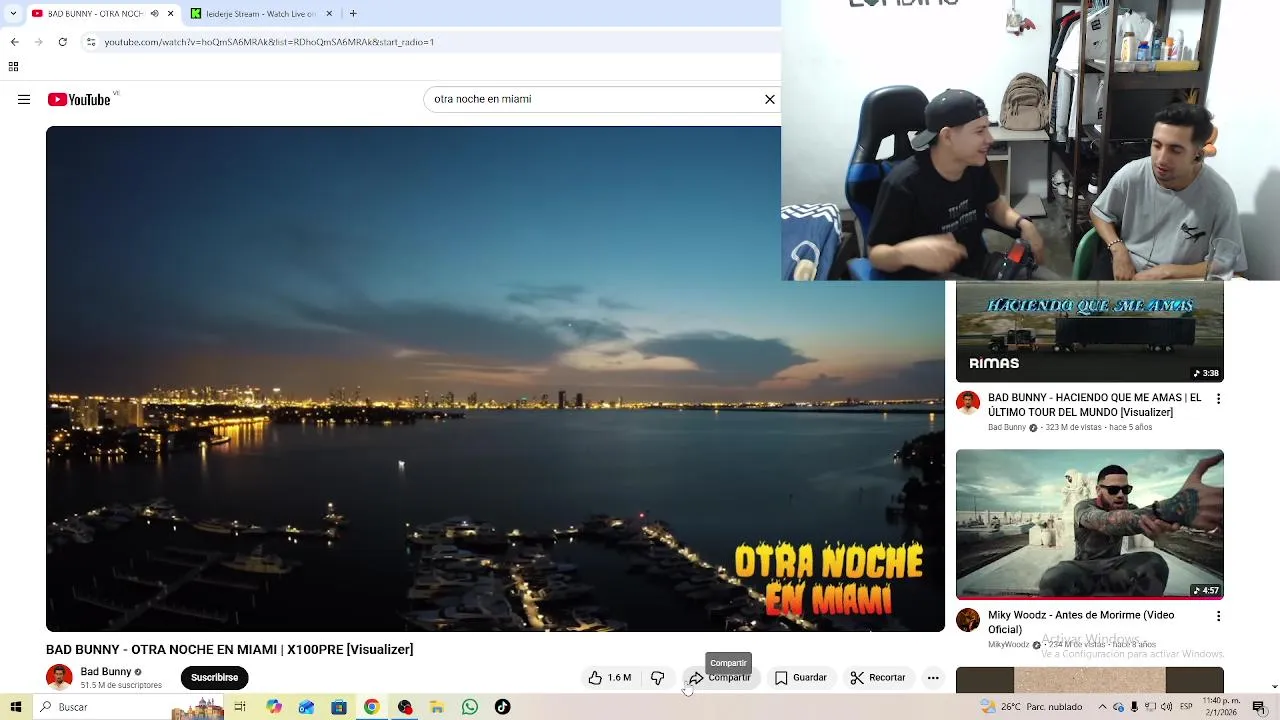Open Haciendo Que Me Amas title link

coord(1095,405)
